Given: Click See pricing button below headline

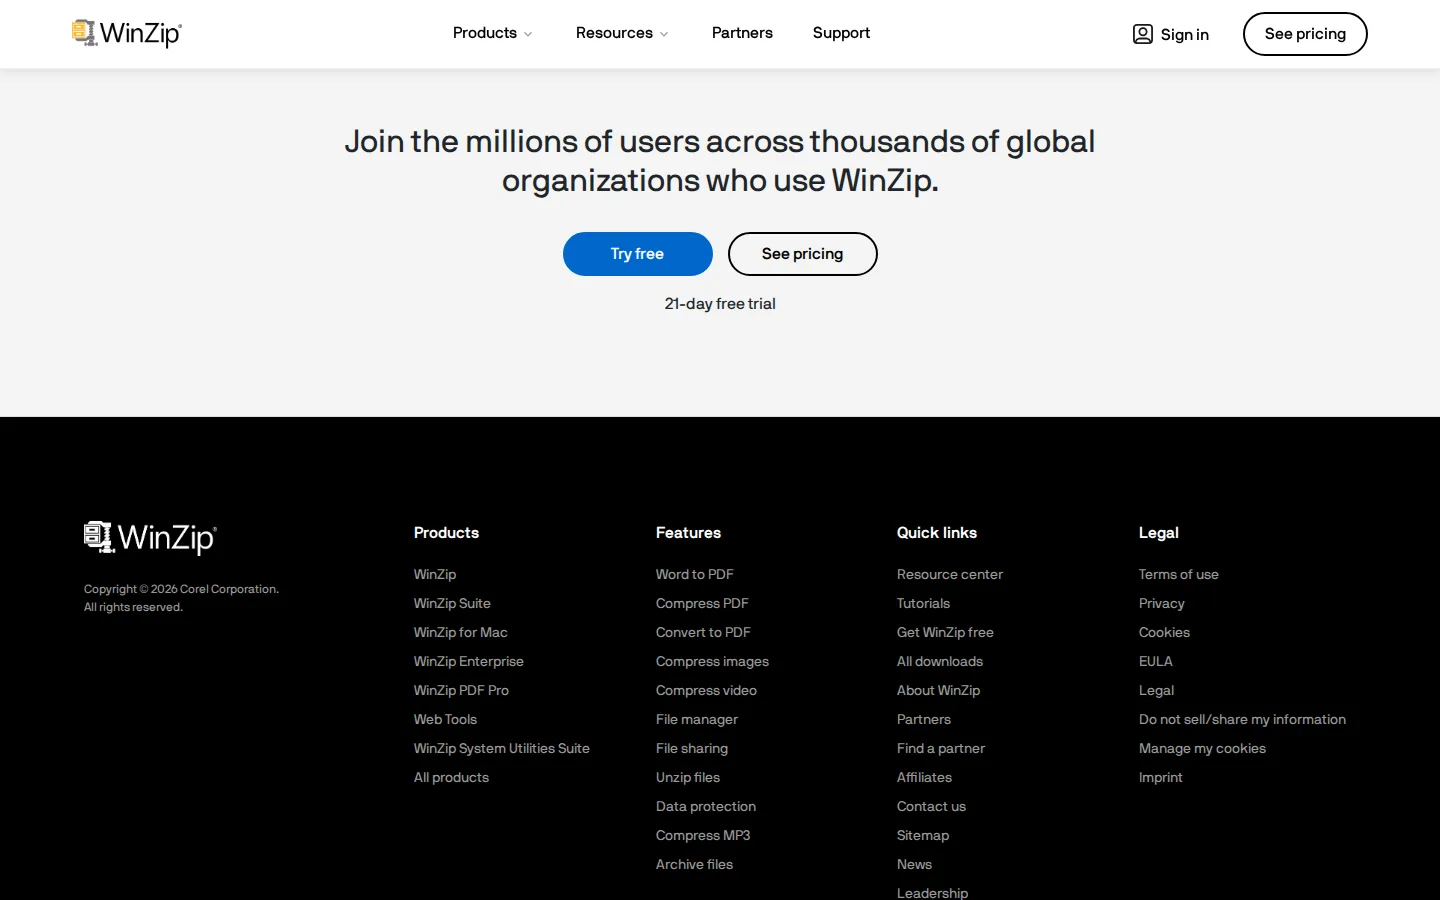Looking at the screenshot, I should click(x=803, y=254).
